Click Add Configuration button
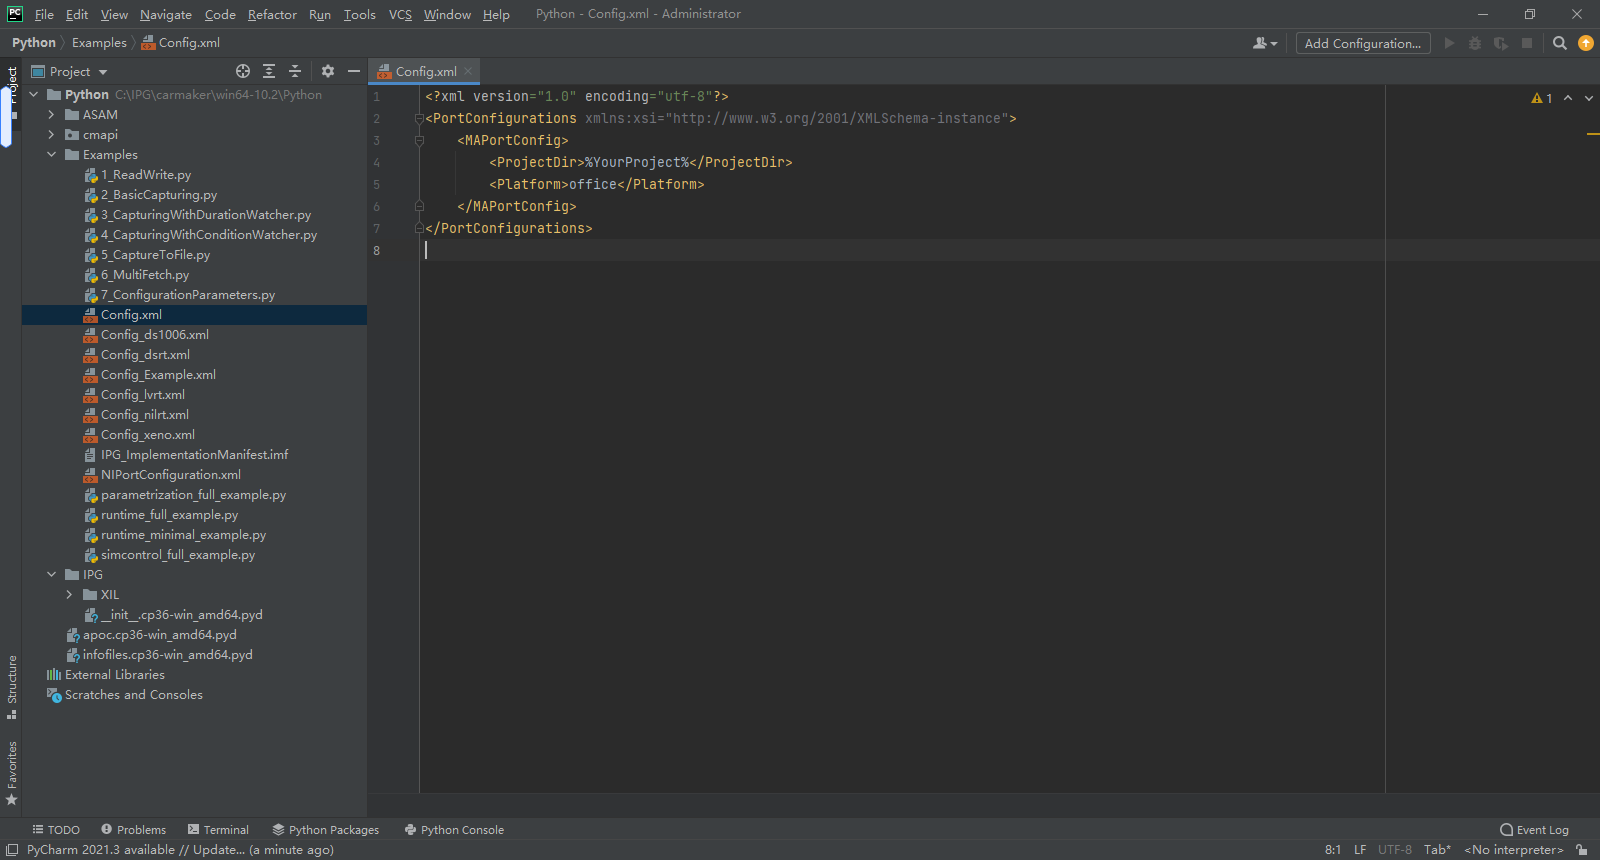 tap(1363, 43)
